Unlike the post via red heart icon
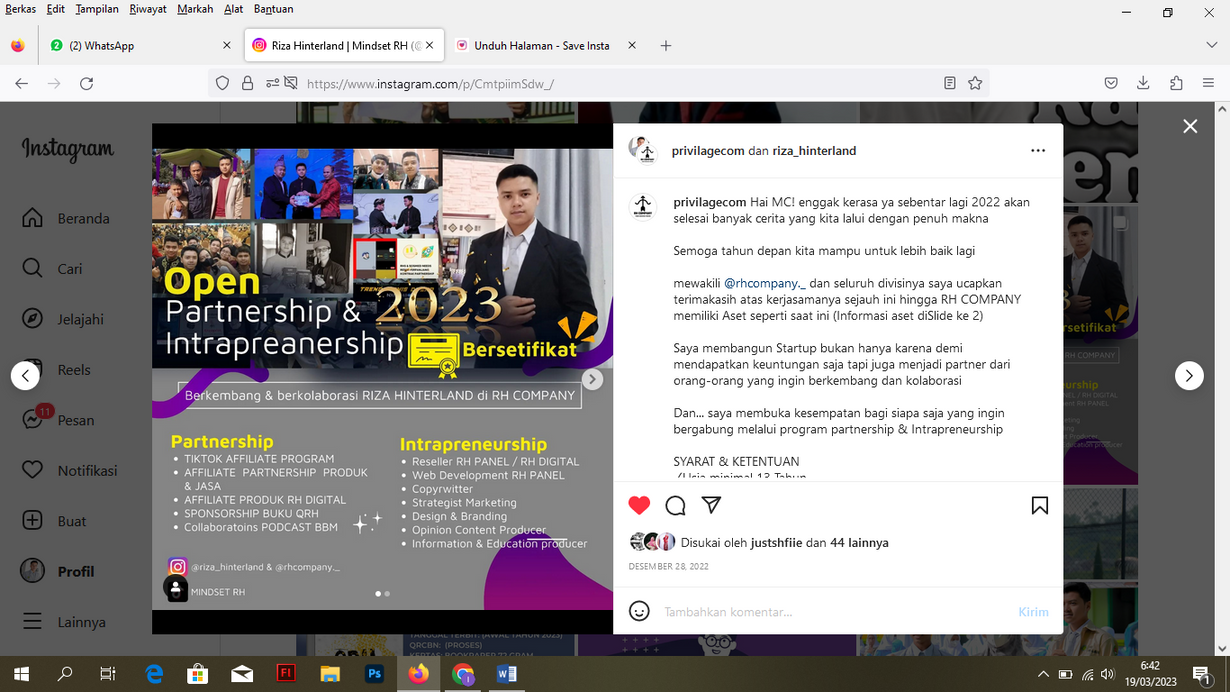The width and height of the screenshot is (1230, 692). pos(639,505)
